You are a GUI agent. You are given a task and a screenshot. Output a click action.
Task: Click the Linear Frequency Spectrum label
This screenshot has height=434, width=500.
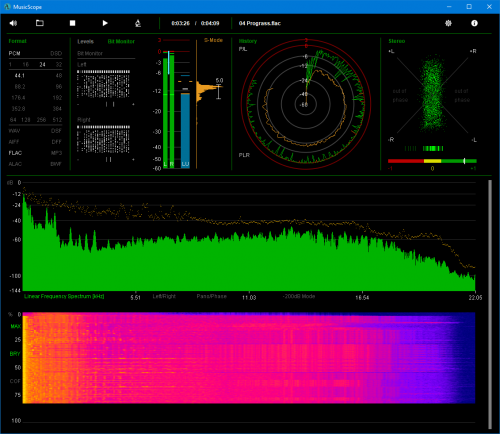click(x=64, y=296)
